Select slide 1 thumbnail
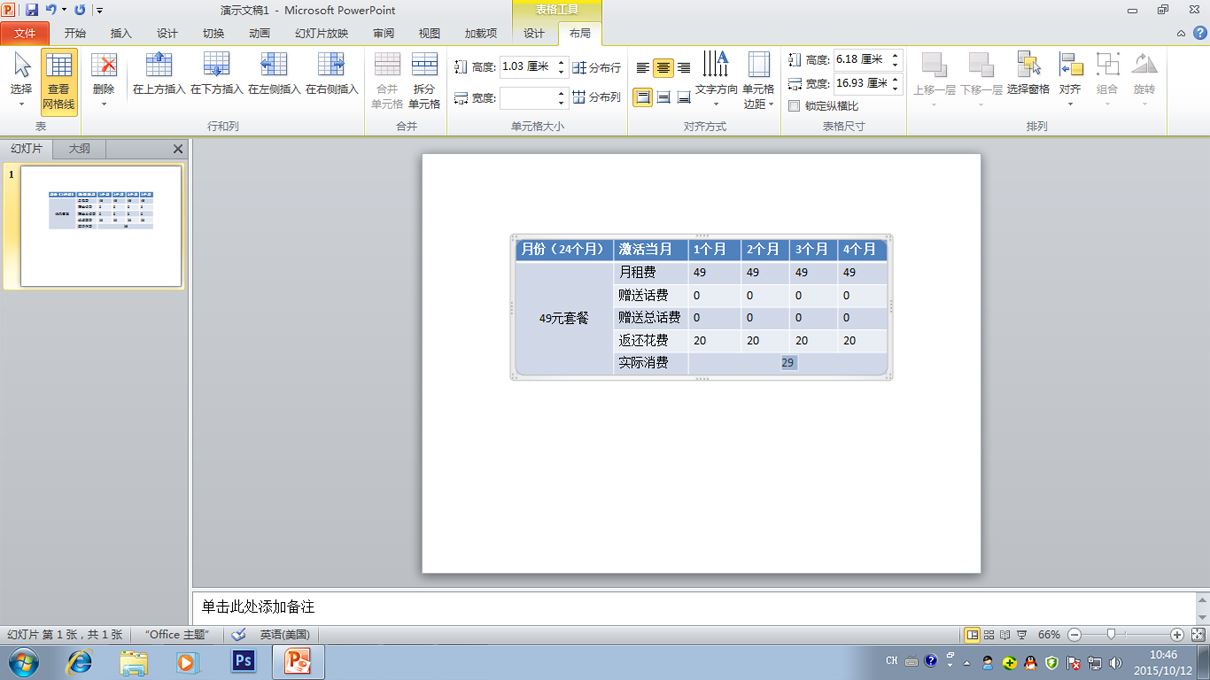The width and height of the screenshot is (1210, 680). [x=101, y=226]
